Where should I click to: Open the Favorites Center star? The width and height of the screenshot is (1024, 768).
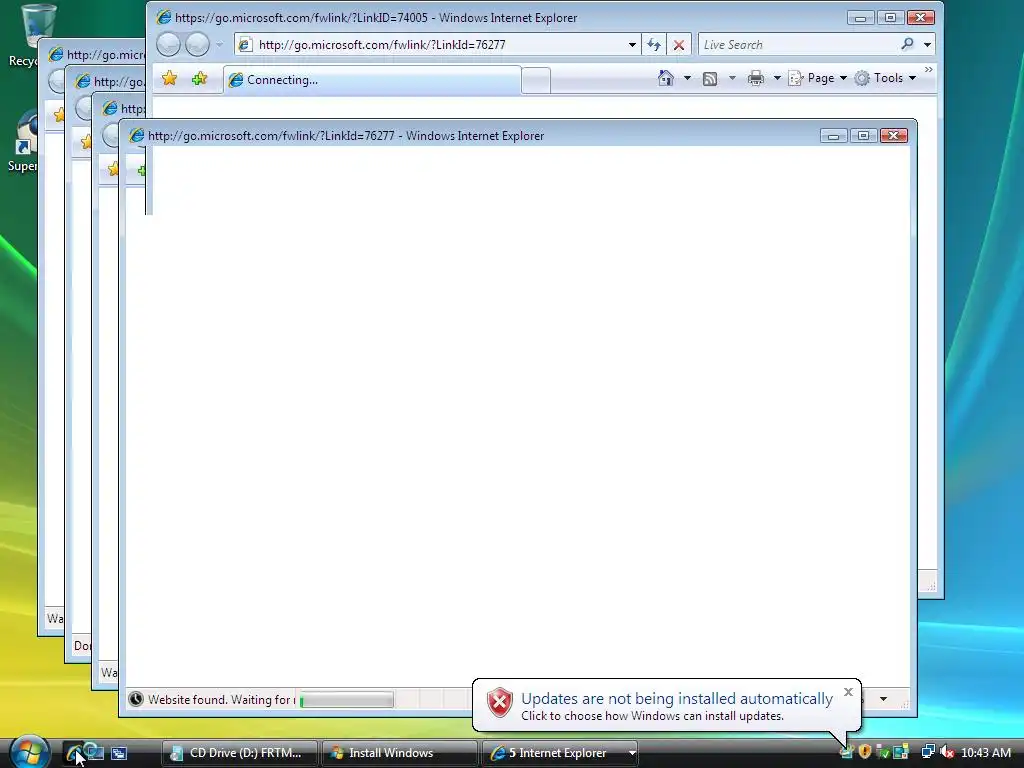[x=169, y=79]
